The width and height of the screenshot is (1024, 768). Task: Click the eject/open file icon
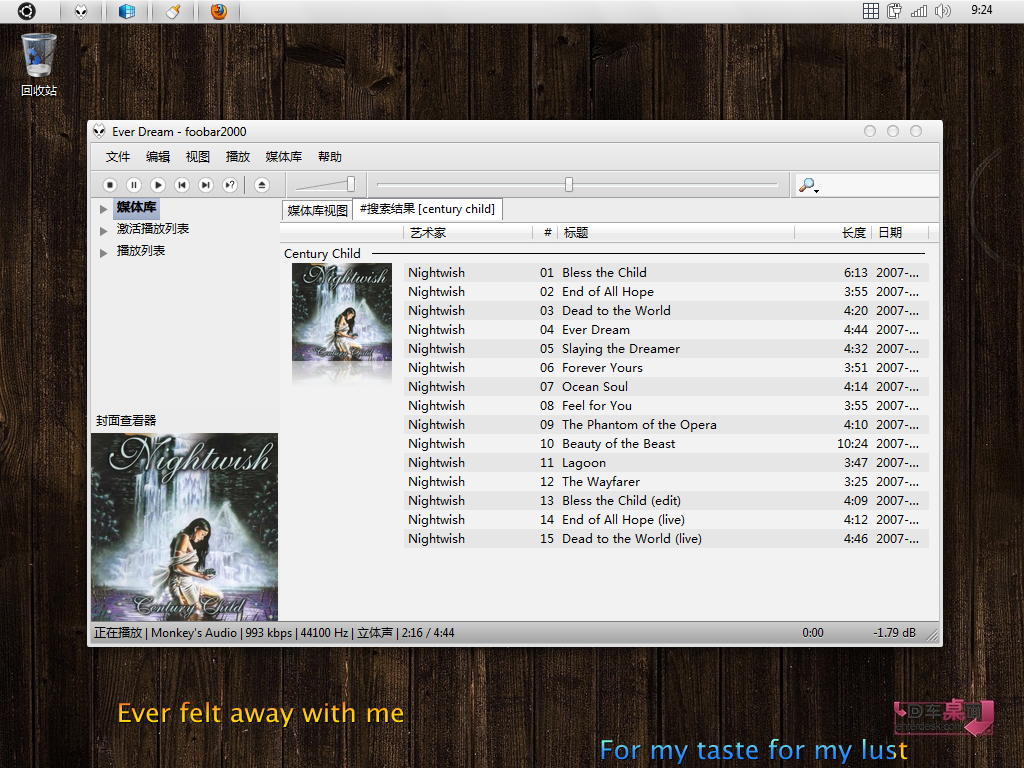point(262,185)
